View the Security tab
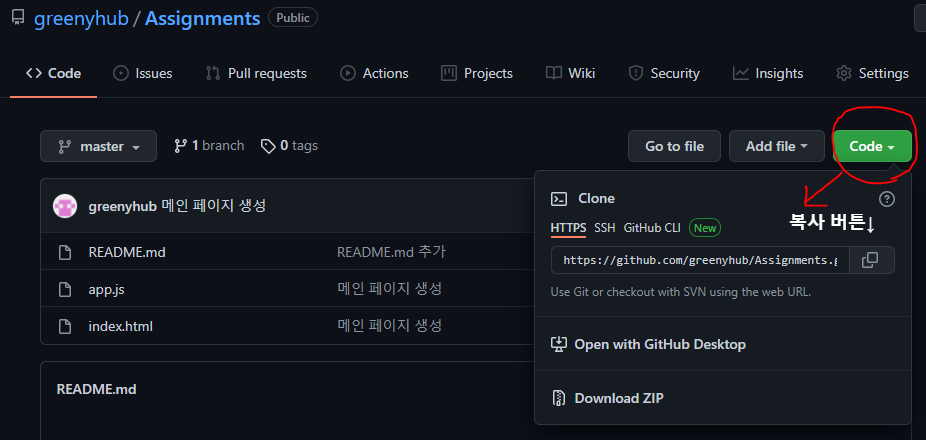The image size is (926, 440). (664, 73)
